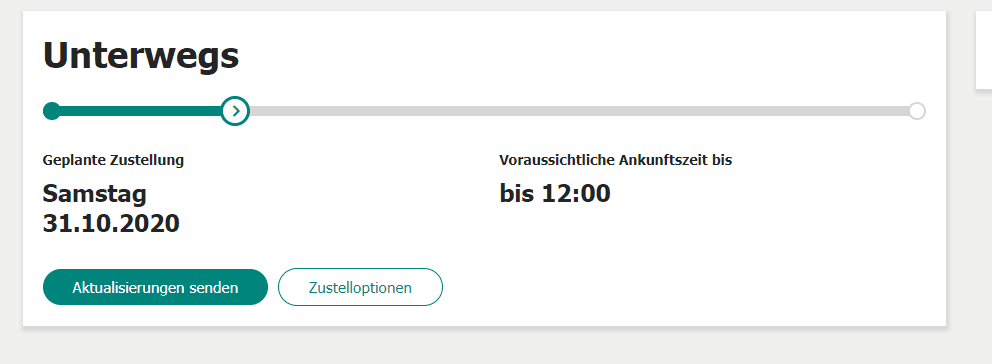The image size is (992, 364).
Task: Click the gray page background below card
Action: [x=485, y=346]
